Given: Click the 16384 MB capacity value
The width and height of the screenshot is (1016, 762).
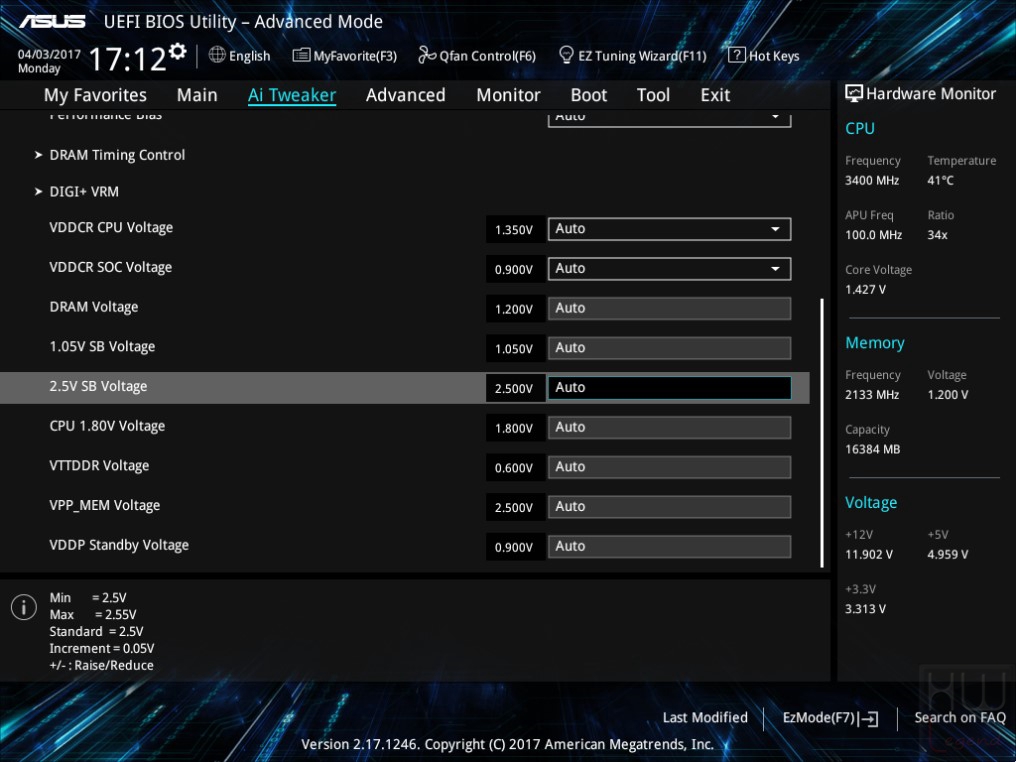Looking at the screenshot, I should (x=872, y=450).
